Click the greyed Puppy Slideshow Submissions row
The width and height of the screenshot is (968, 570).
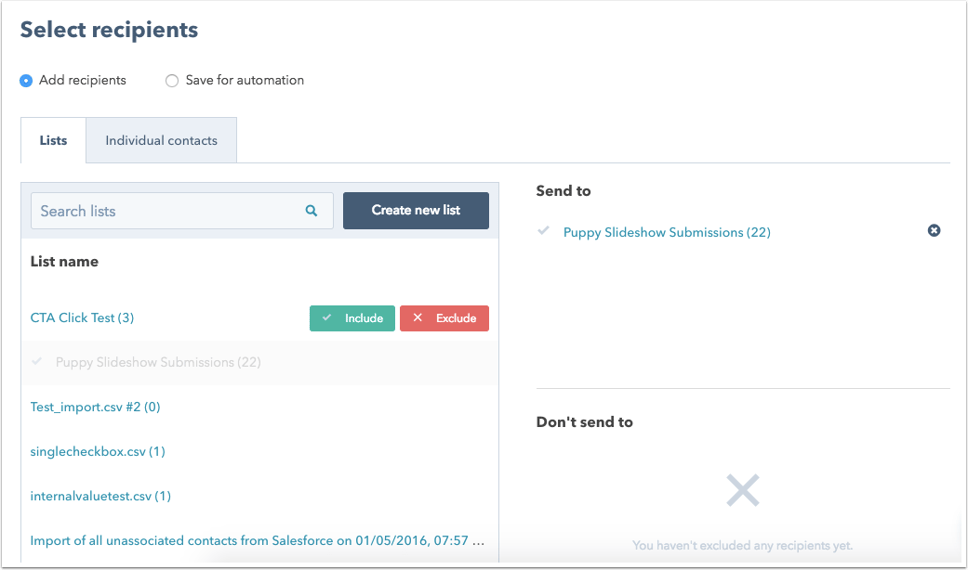point(260,363)
